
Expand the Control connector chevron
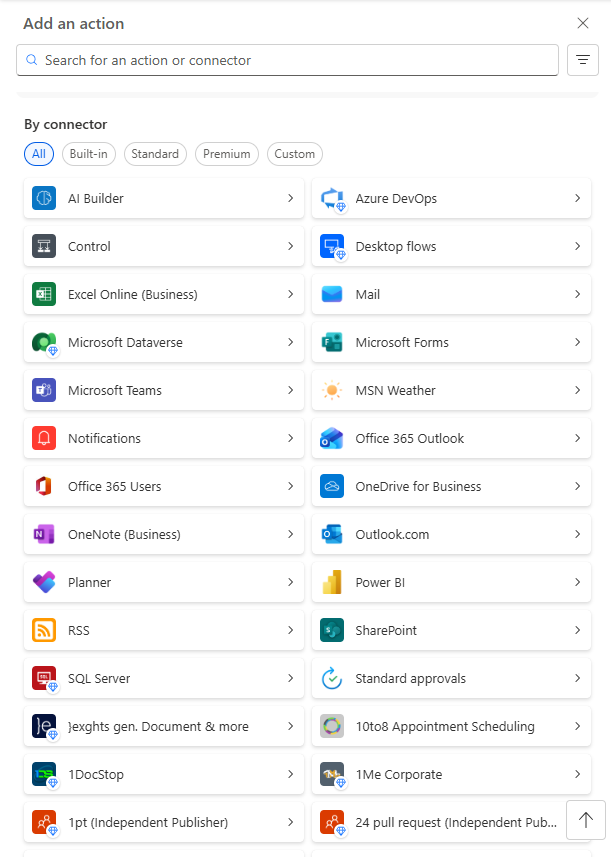coord(290,246)
